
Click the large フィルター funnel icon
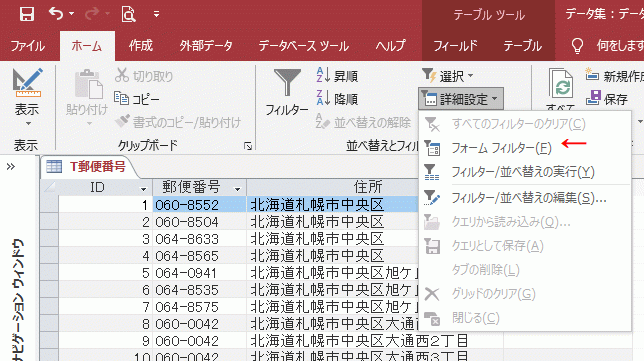tap(287, 83)
